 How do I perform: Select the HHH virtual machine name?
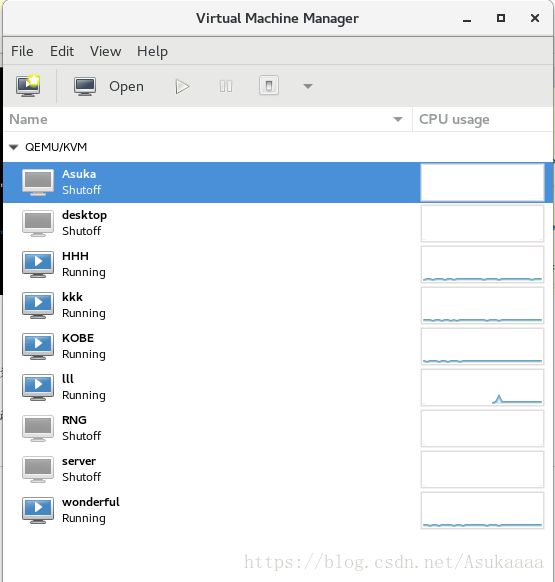click(75, 256)
